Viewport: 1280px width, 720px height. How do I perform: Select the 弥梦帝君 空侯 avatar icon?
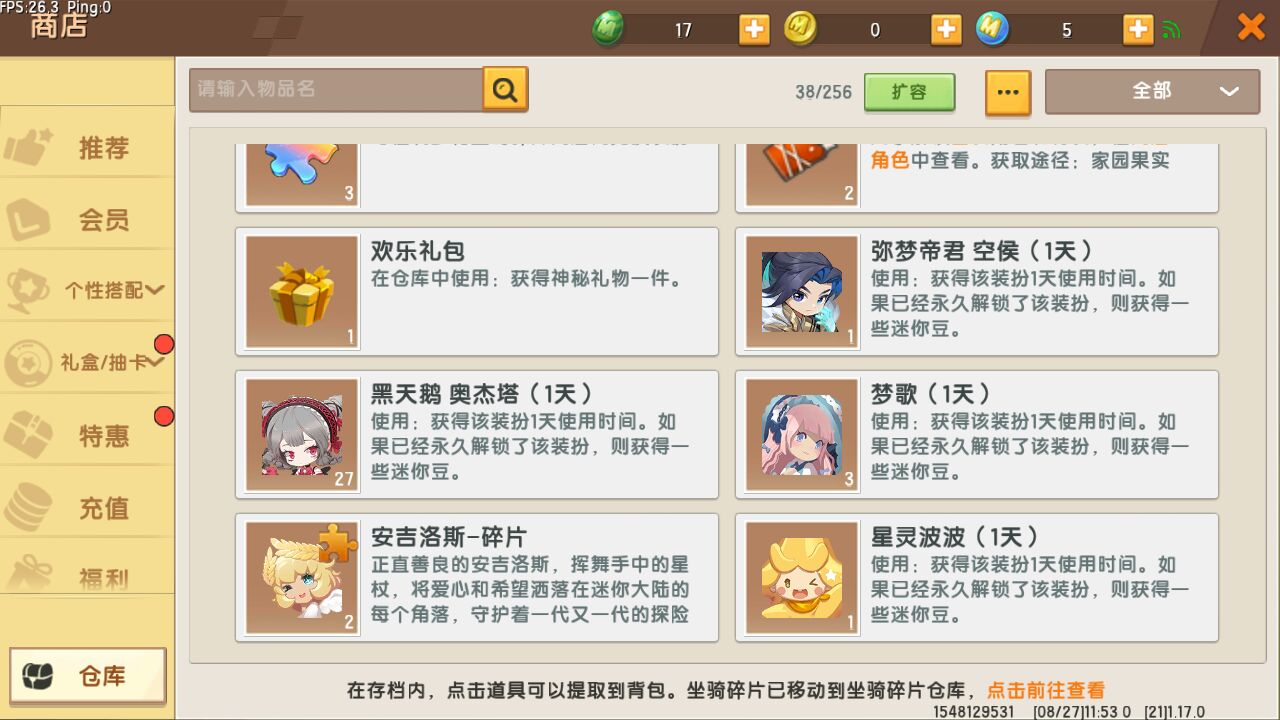coord(802,292)
